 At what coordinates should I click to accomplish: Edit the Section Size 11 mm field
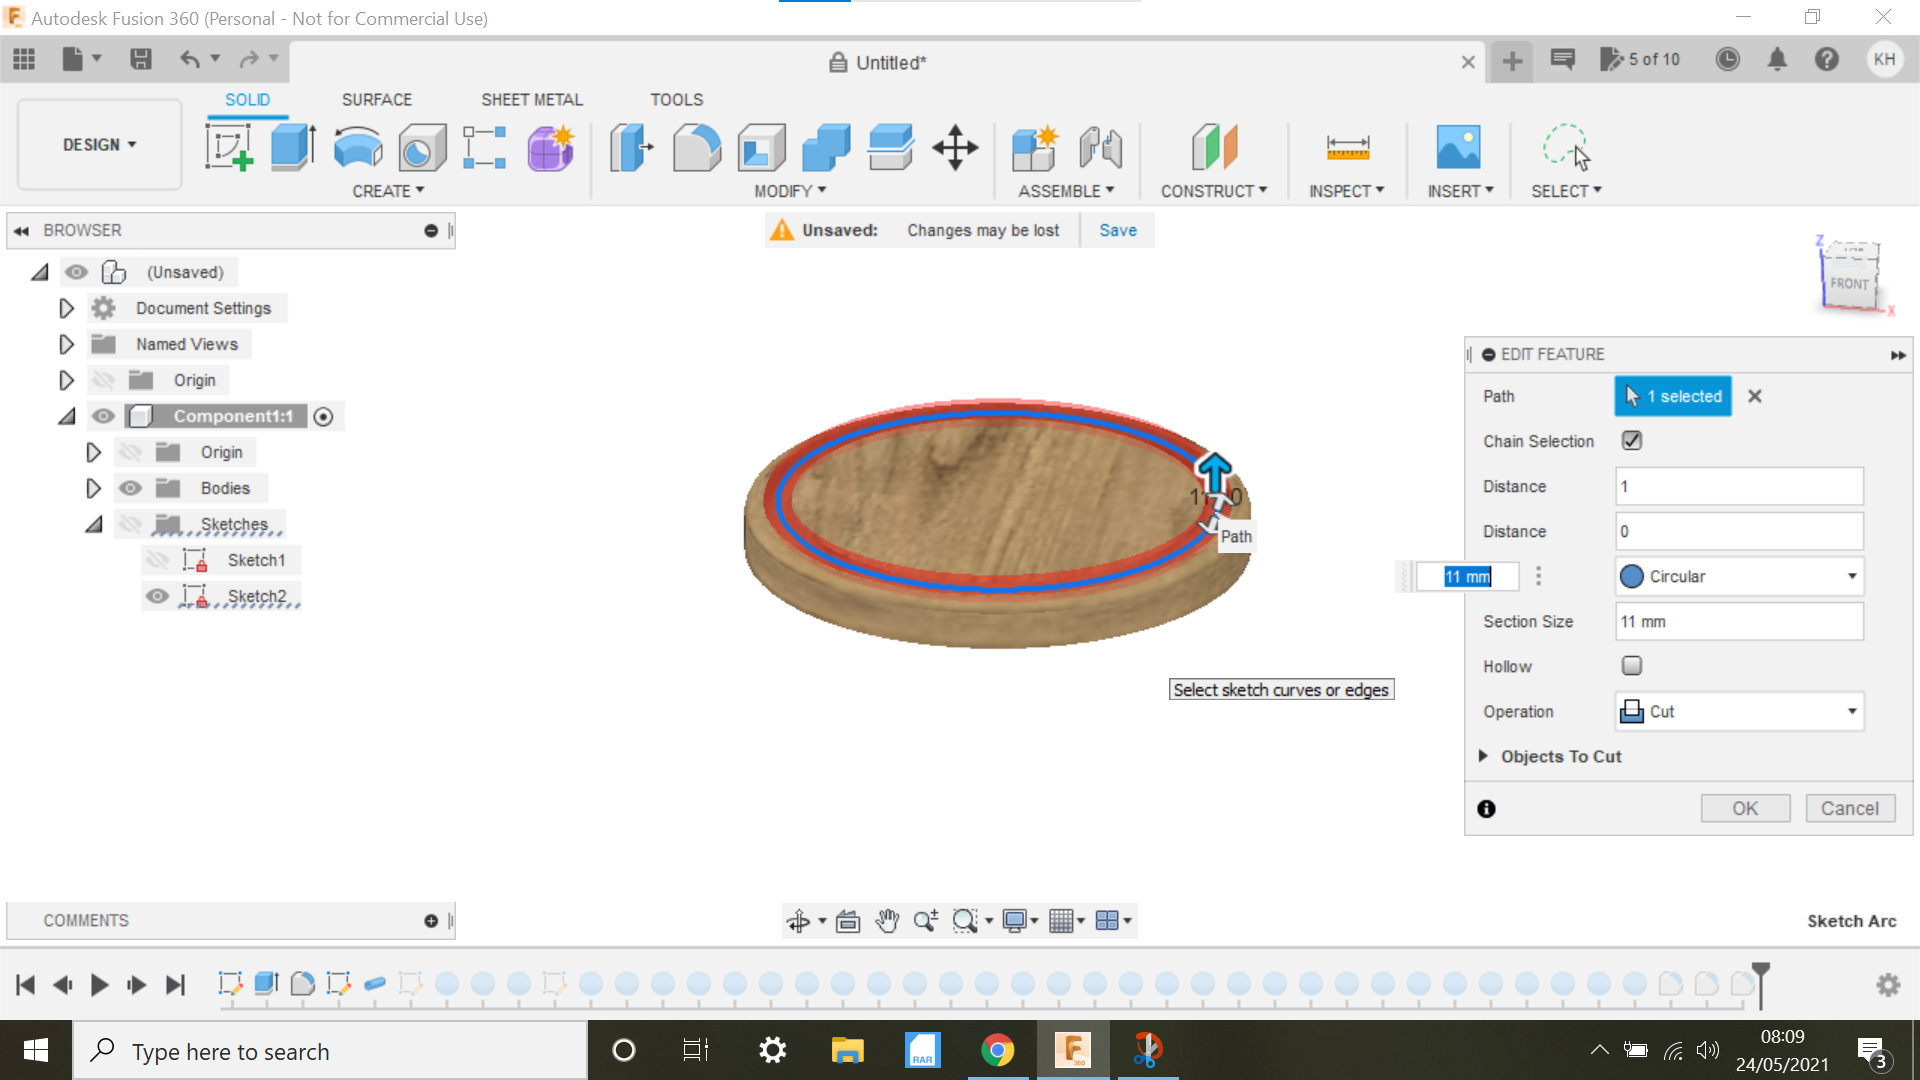(x=1738, y=621)
